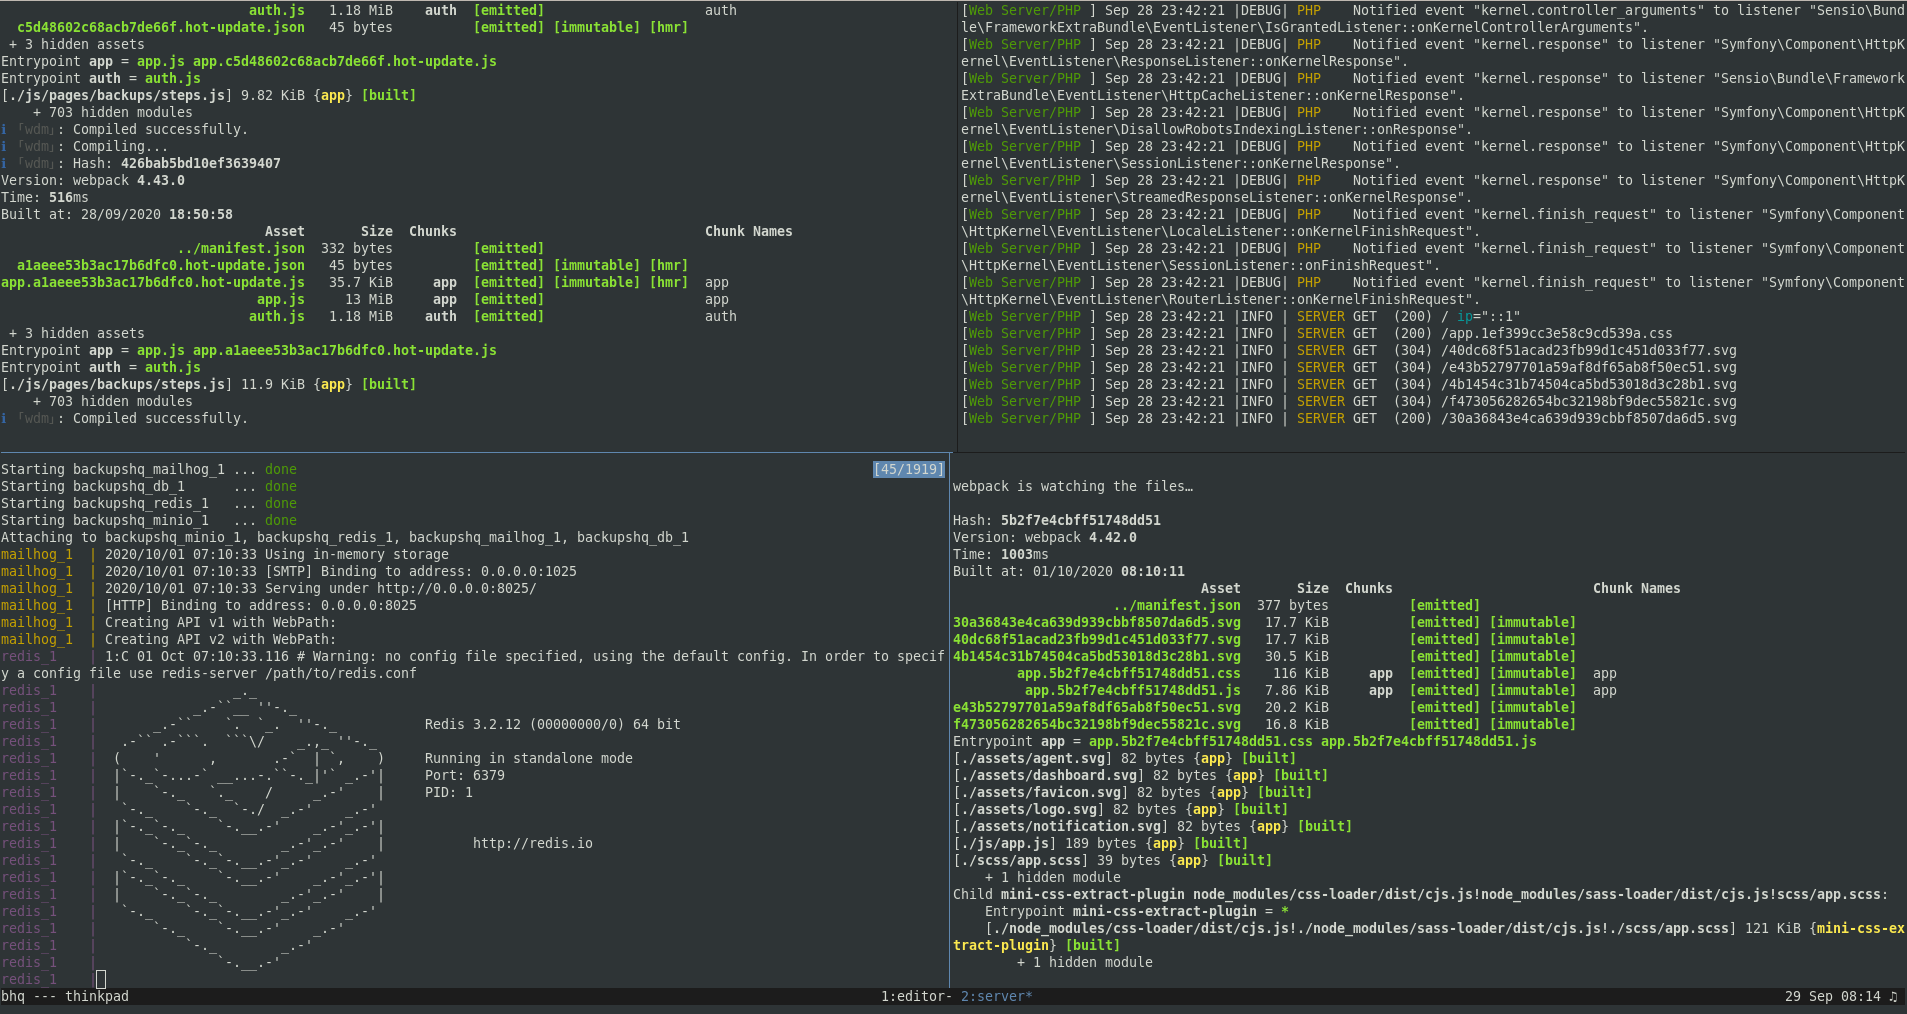Click '[./js/pages/backups/steps.js] 9.82 KiB' line
The width and height of the screenshot is (1907, 1014).
pos(209,95)
